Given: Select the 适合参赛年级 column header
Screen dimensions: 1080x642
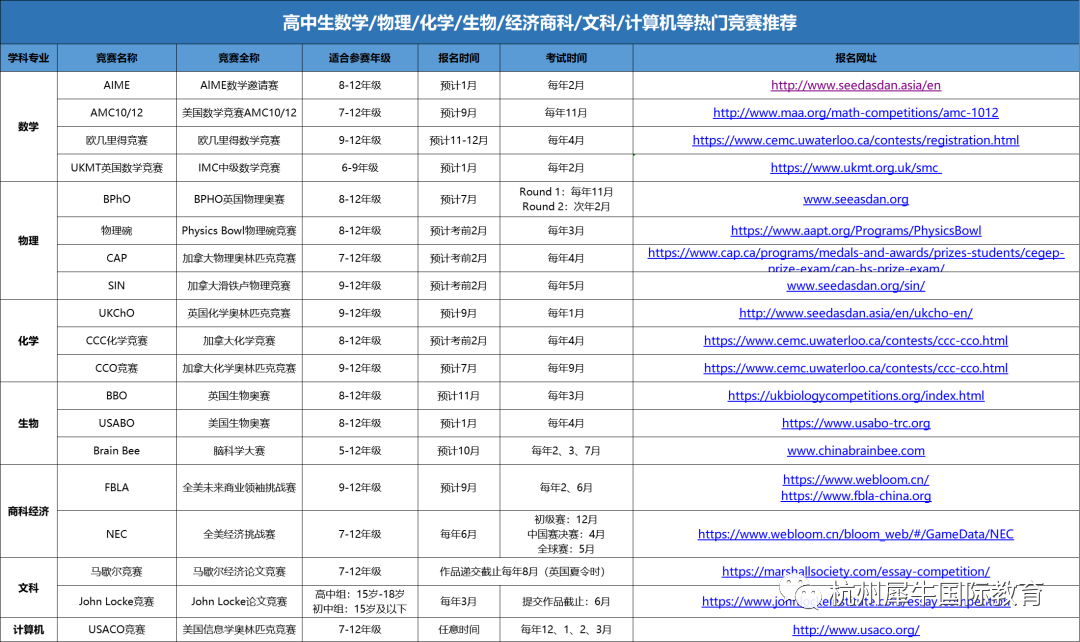Looking at the screenshot, I should point(360,58).
